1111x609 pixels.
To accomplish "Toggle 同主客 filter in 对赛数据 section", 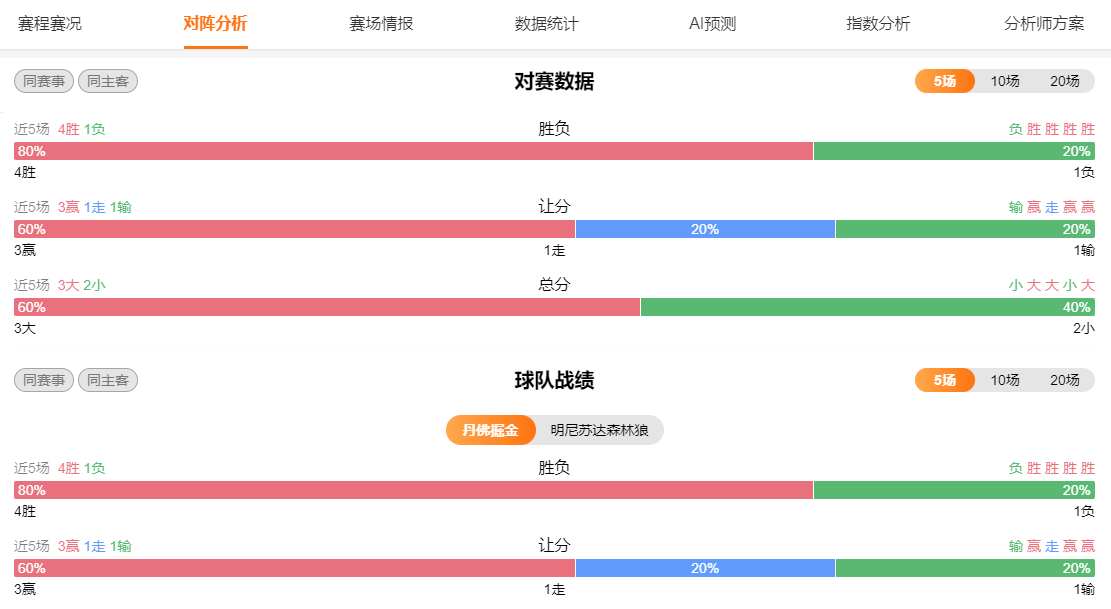I will pos(108,81).
